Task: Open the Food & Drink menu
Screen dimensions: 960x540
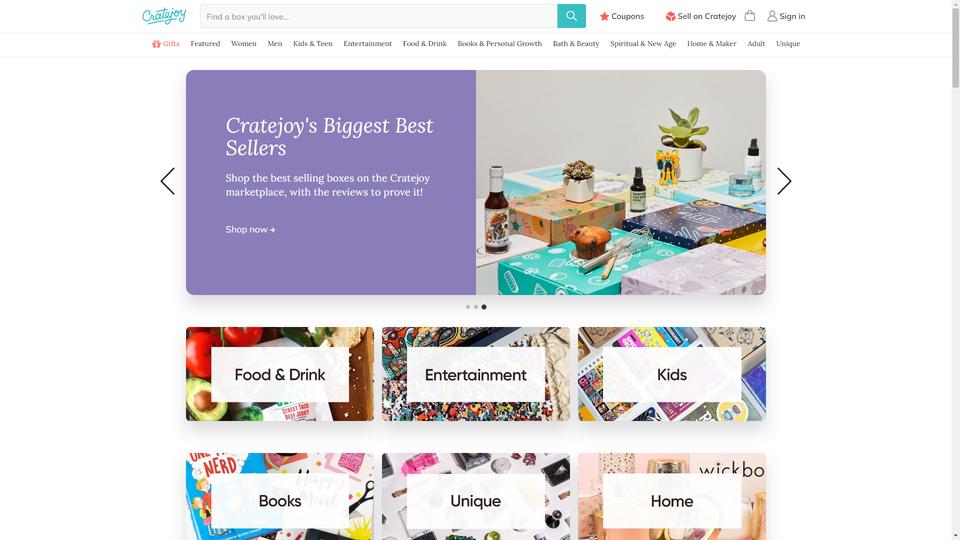Action: 424,43
